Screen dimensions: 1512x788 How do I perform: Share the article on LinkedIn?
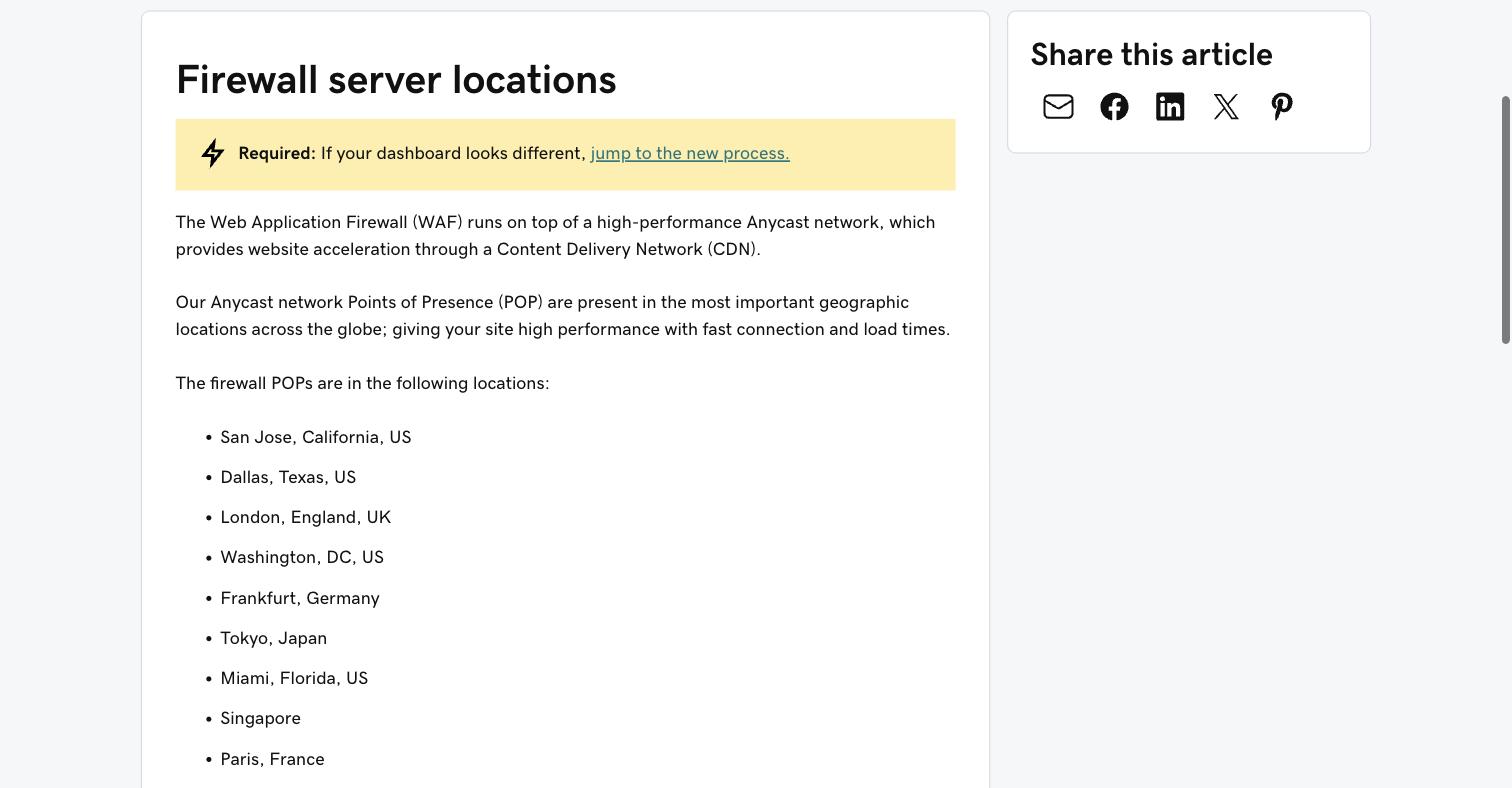[x=1170, y=107]
